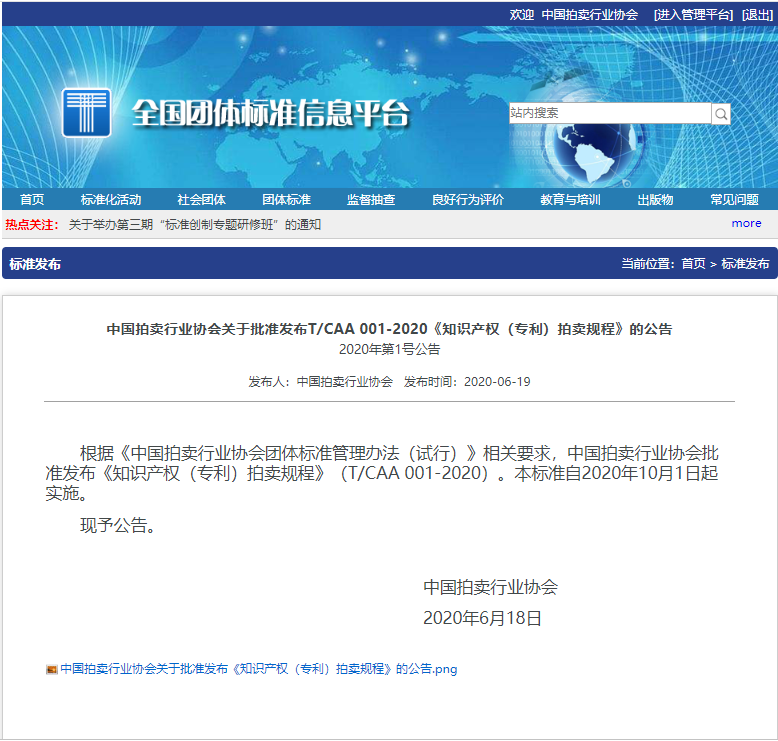This screenshot has height=741, width=778.
Task: Click the 现予公告 paragraph
Action: (119, 525)
